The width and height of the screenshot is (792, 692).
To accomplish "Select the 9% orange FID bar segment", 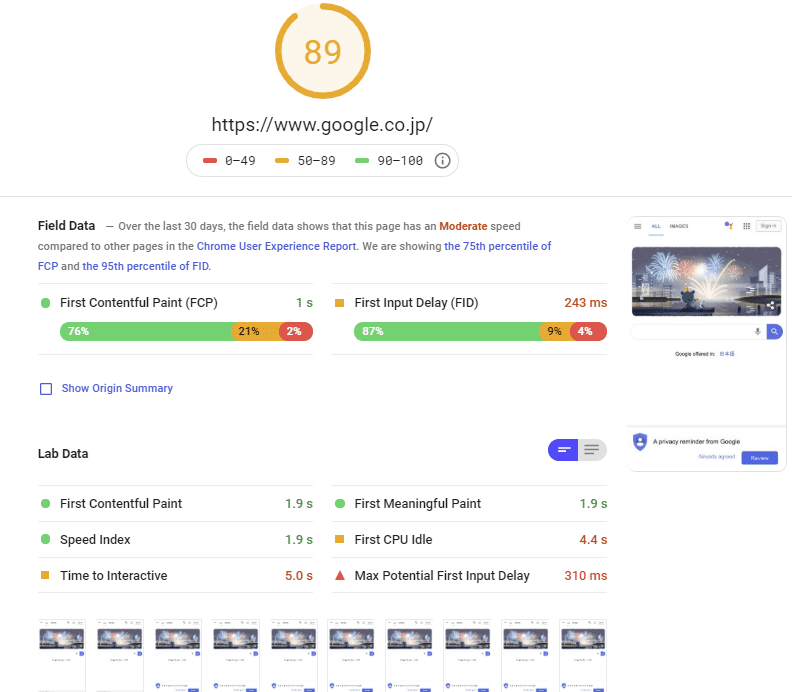I will pyautogui.click(x=555, y=331).
